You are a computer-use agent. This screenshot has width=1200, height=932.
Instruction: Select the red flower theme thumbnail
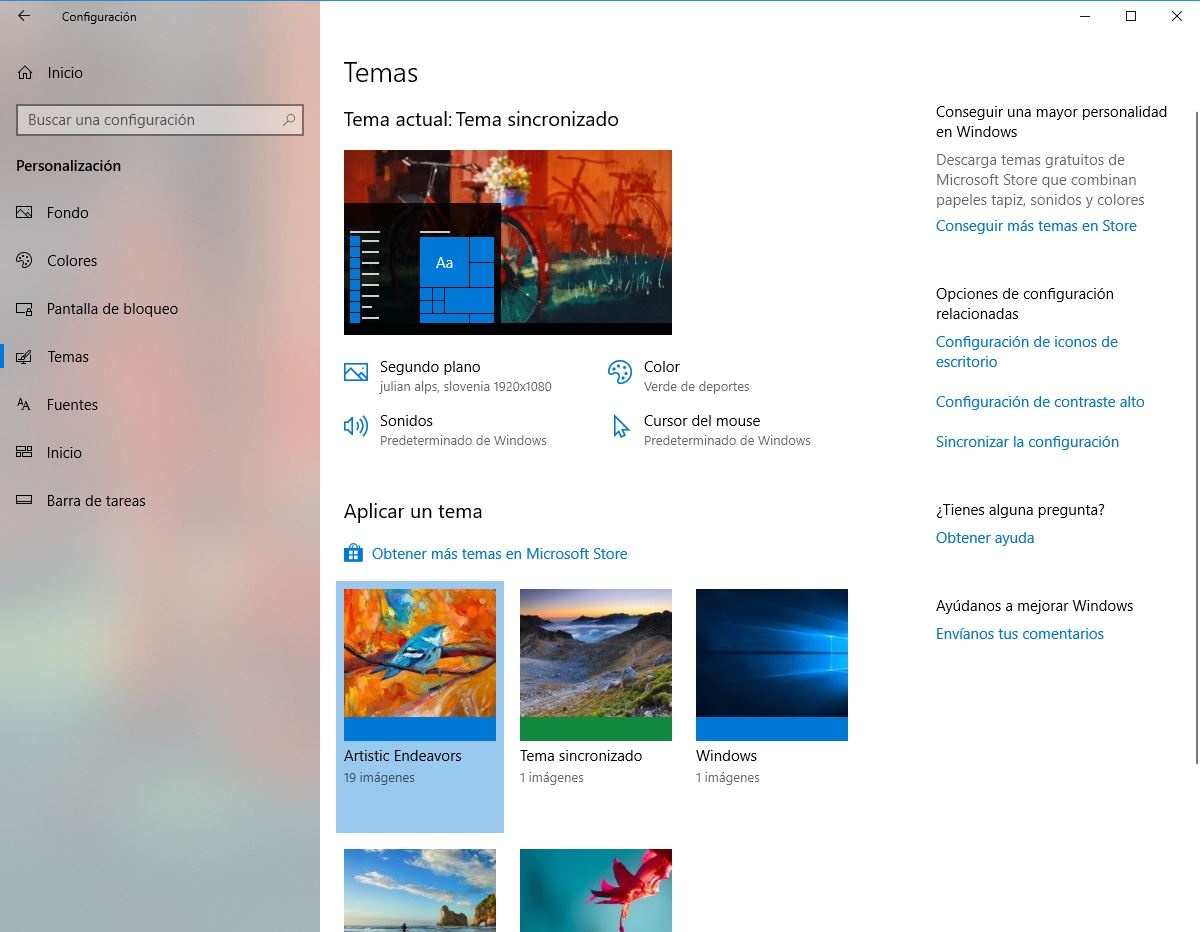pos(596,890)
